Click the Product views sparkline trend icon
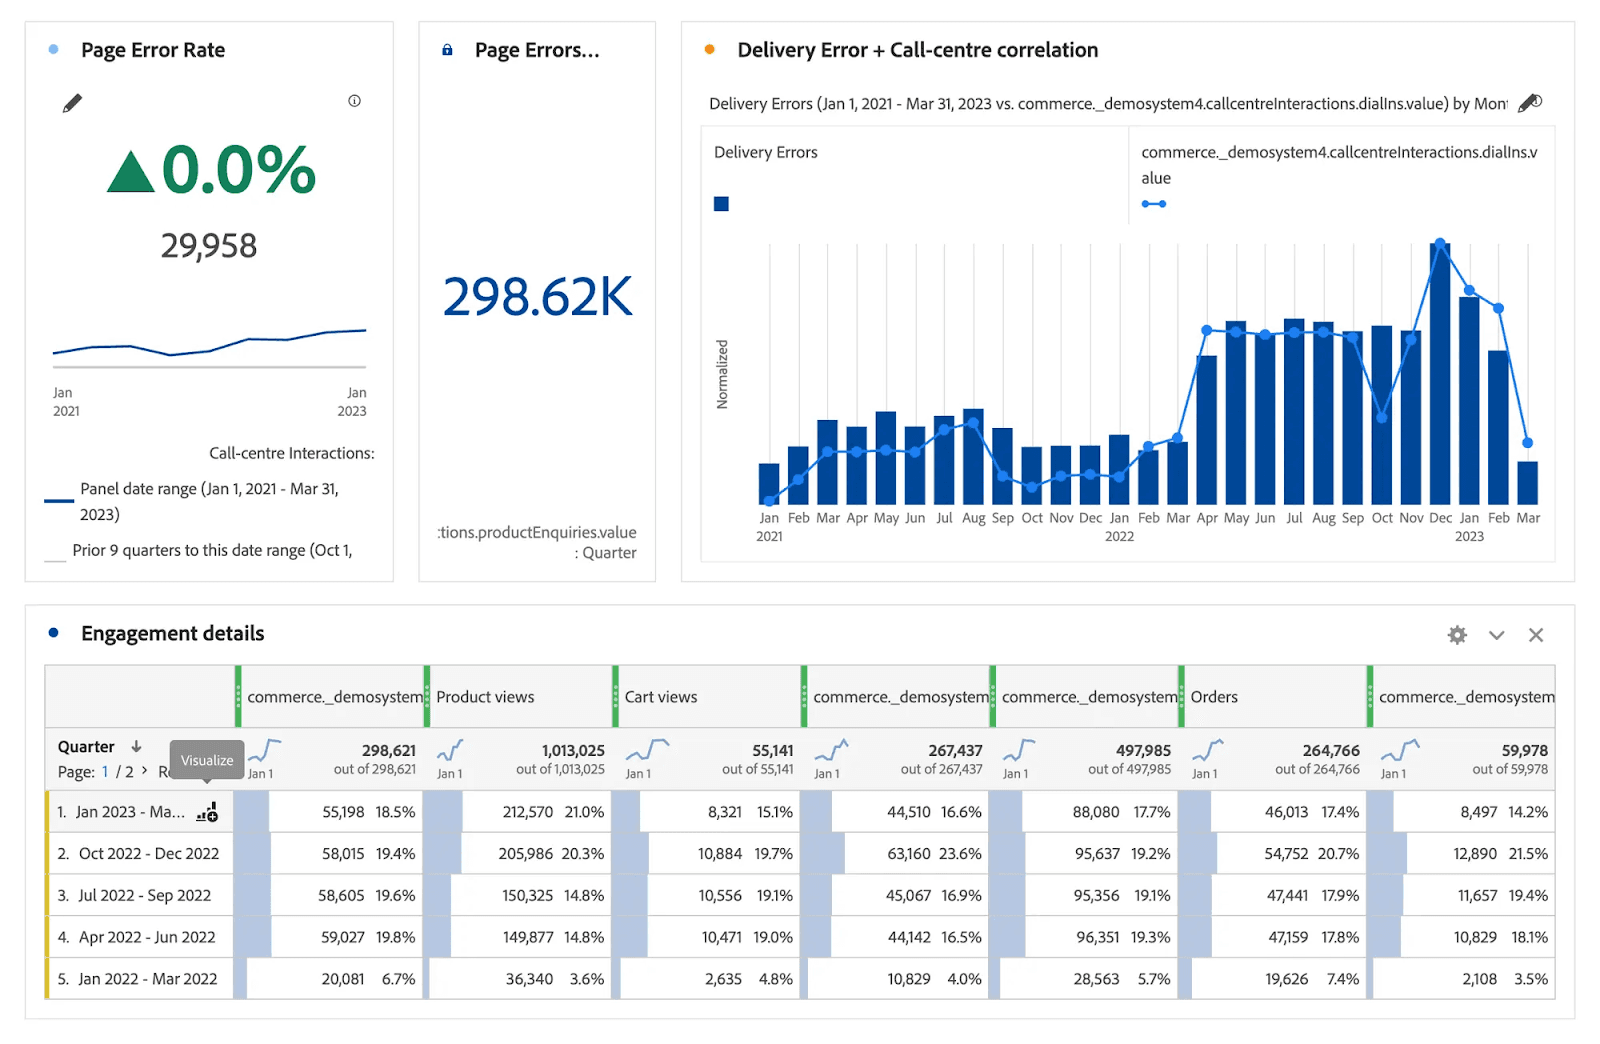Image resolution: width=1600 pixels, height=1044 pixels. tap(450, 750)
